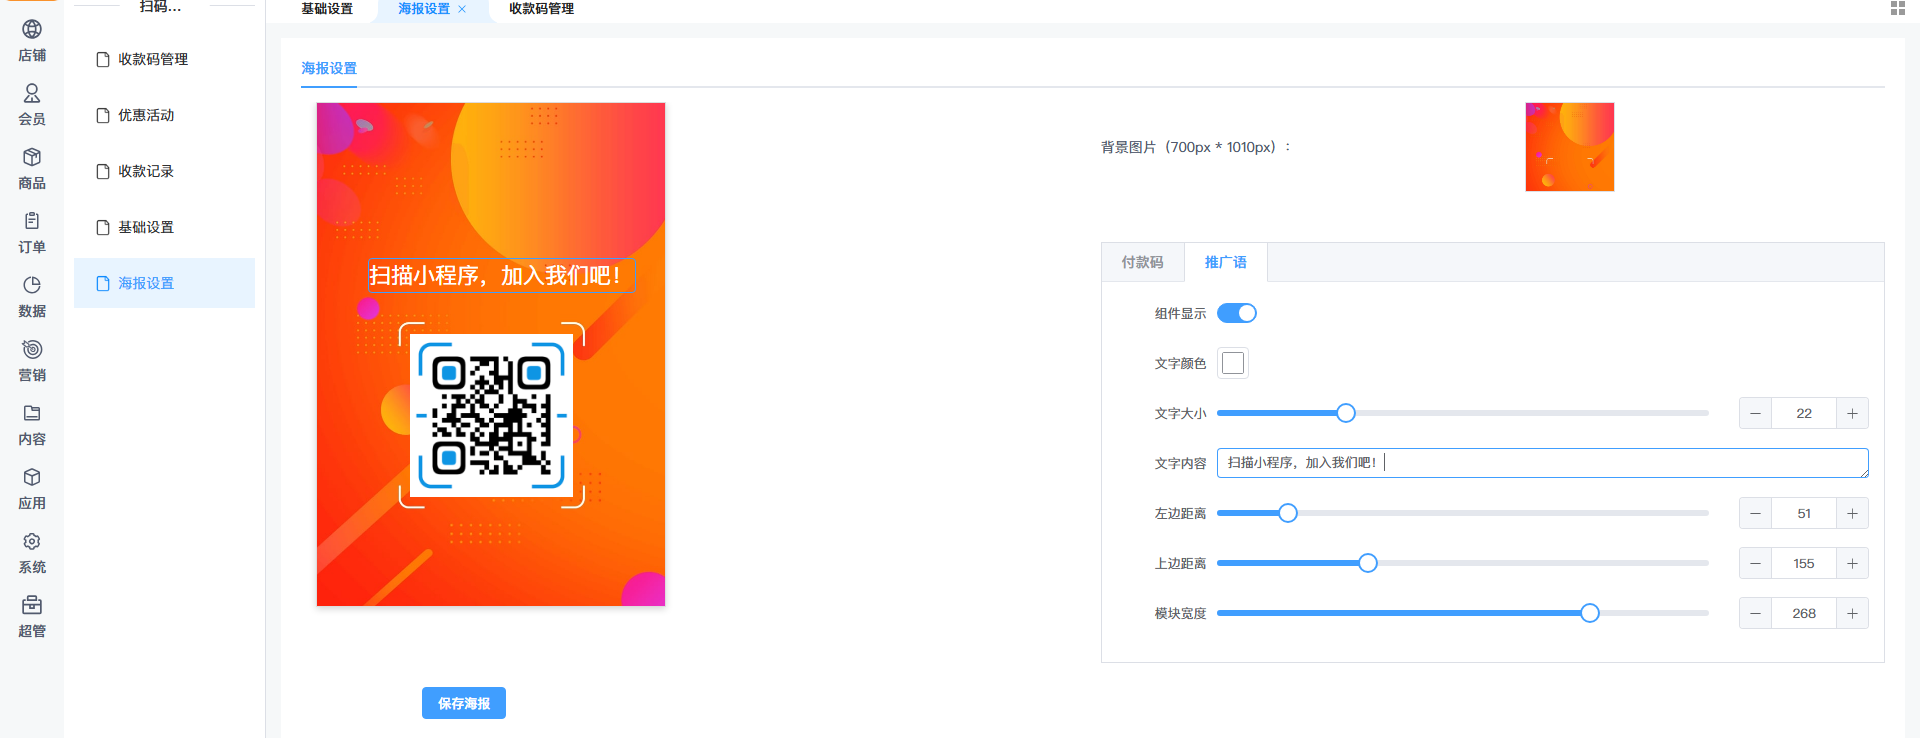Click the grid icon at top right
This screenshot has height=738, width=1920.
click(x=1897, y=8)
